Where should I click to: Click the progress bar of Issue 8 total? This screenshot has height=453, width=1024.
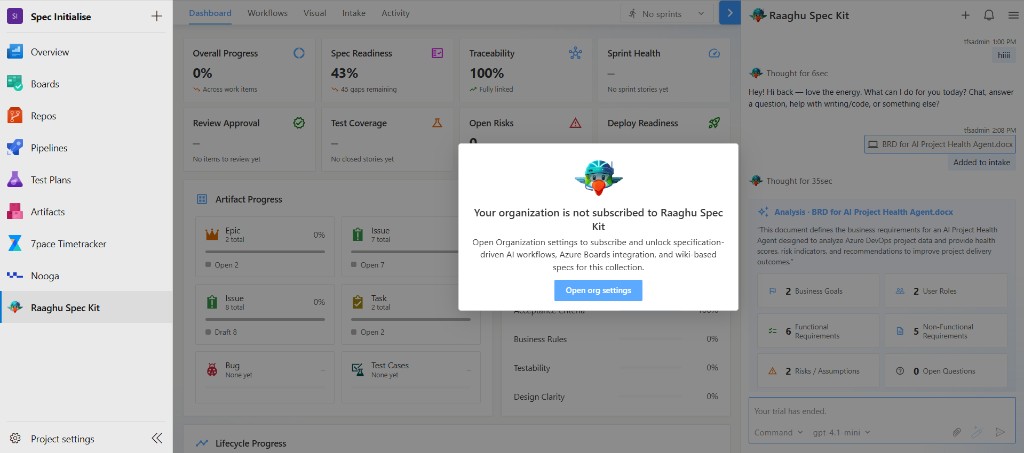point(264,319)
